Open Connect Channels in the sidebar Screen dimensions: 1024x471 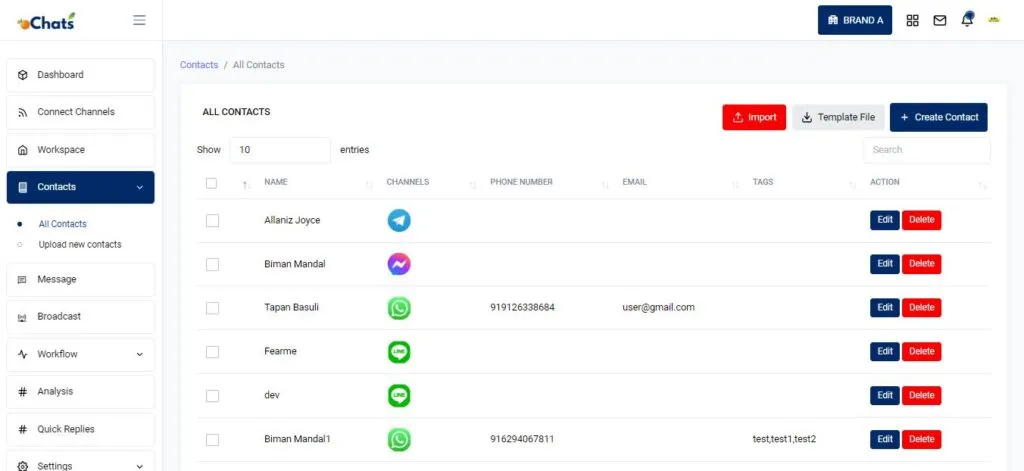coord(81,112)
